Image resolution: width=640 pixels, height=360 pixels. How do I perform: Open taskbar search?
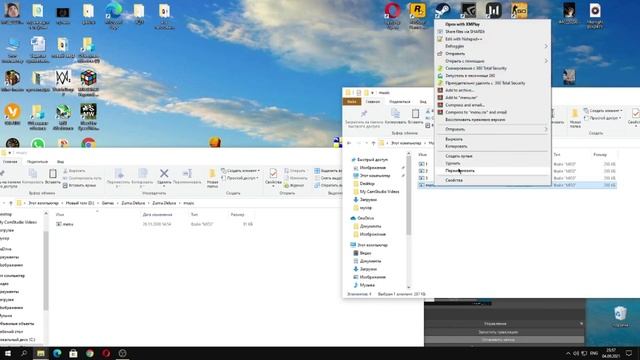pos(24,353)
